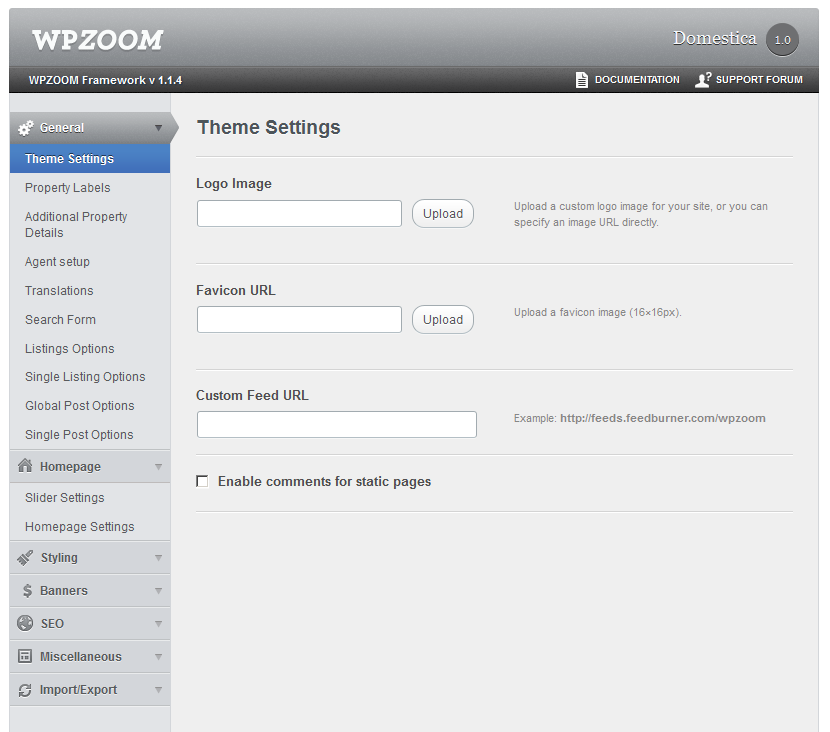The image size is (830, 732).
Task: Upload a Favicon image
Action: click(443, 320)
